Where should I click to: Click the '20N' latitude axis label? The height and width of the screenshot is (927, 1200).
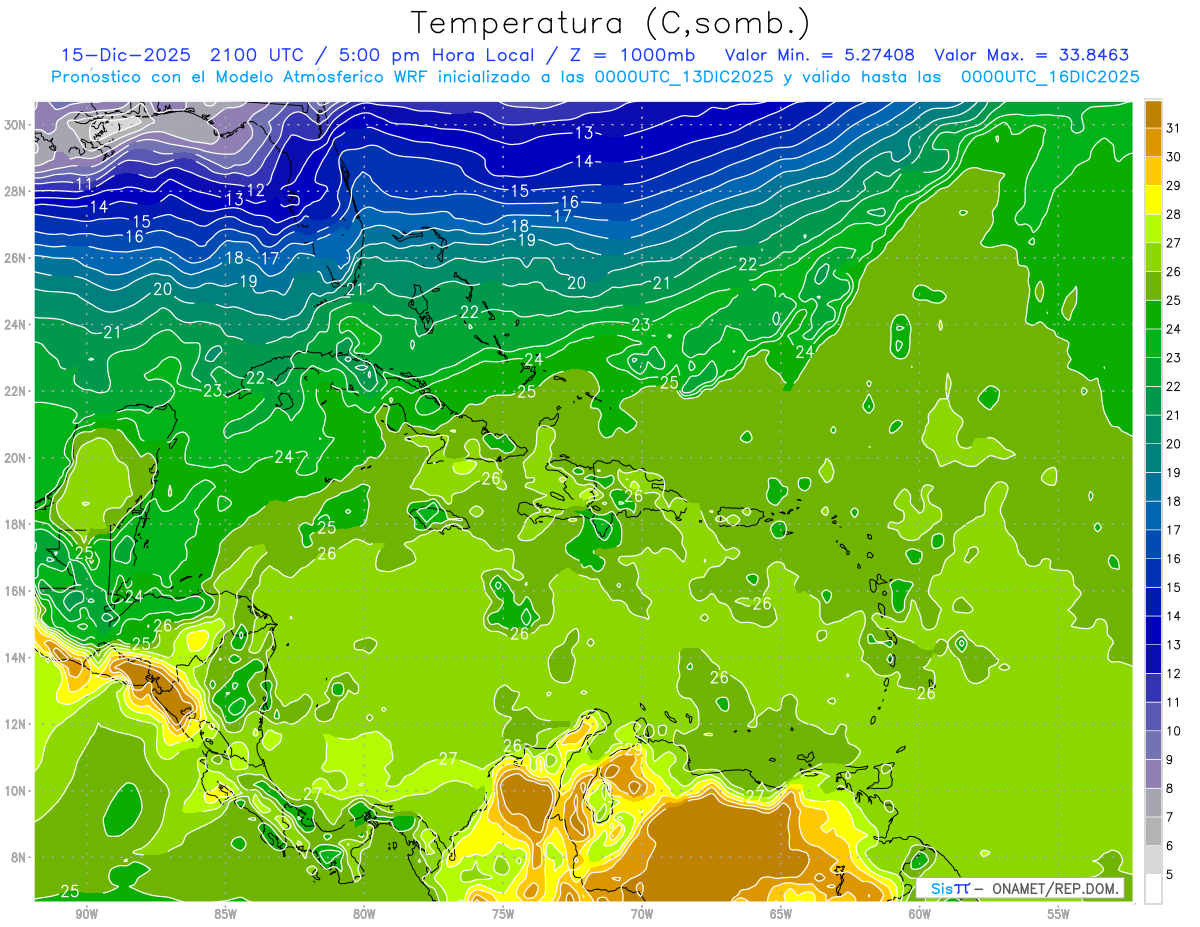(16, 457)
